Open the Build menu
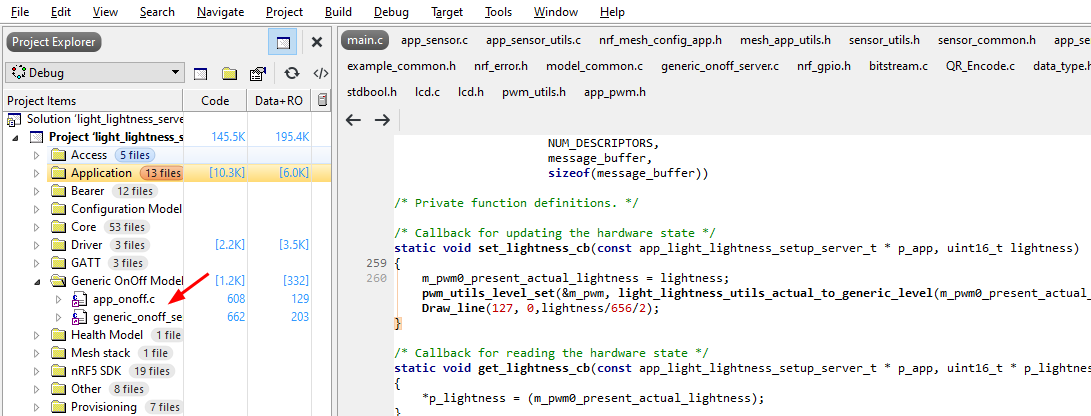 338,12
